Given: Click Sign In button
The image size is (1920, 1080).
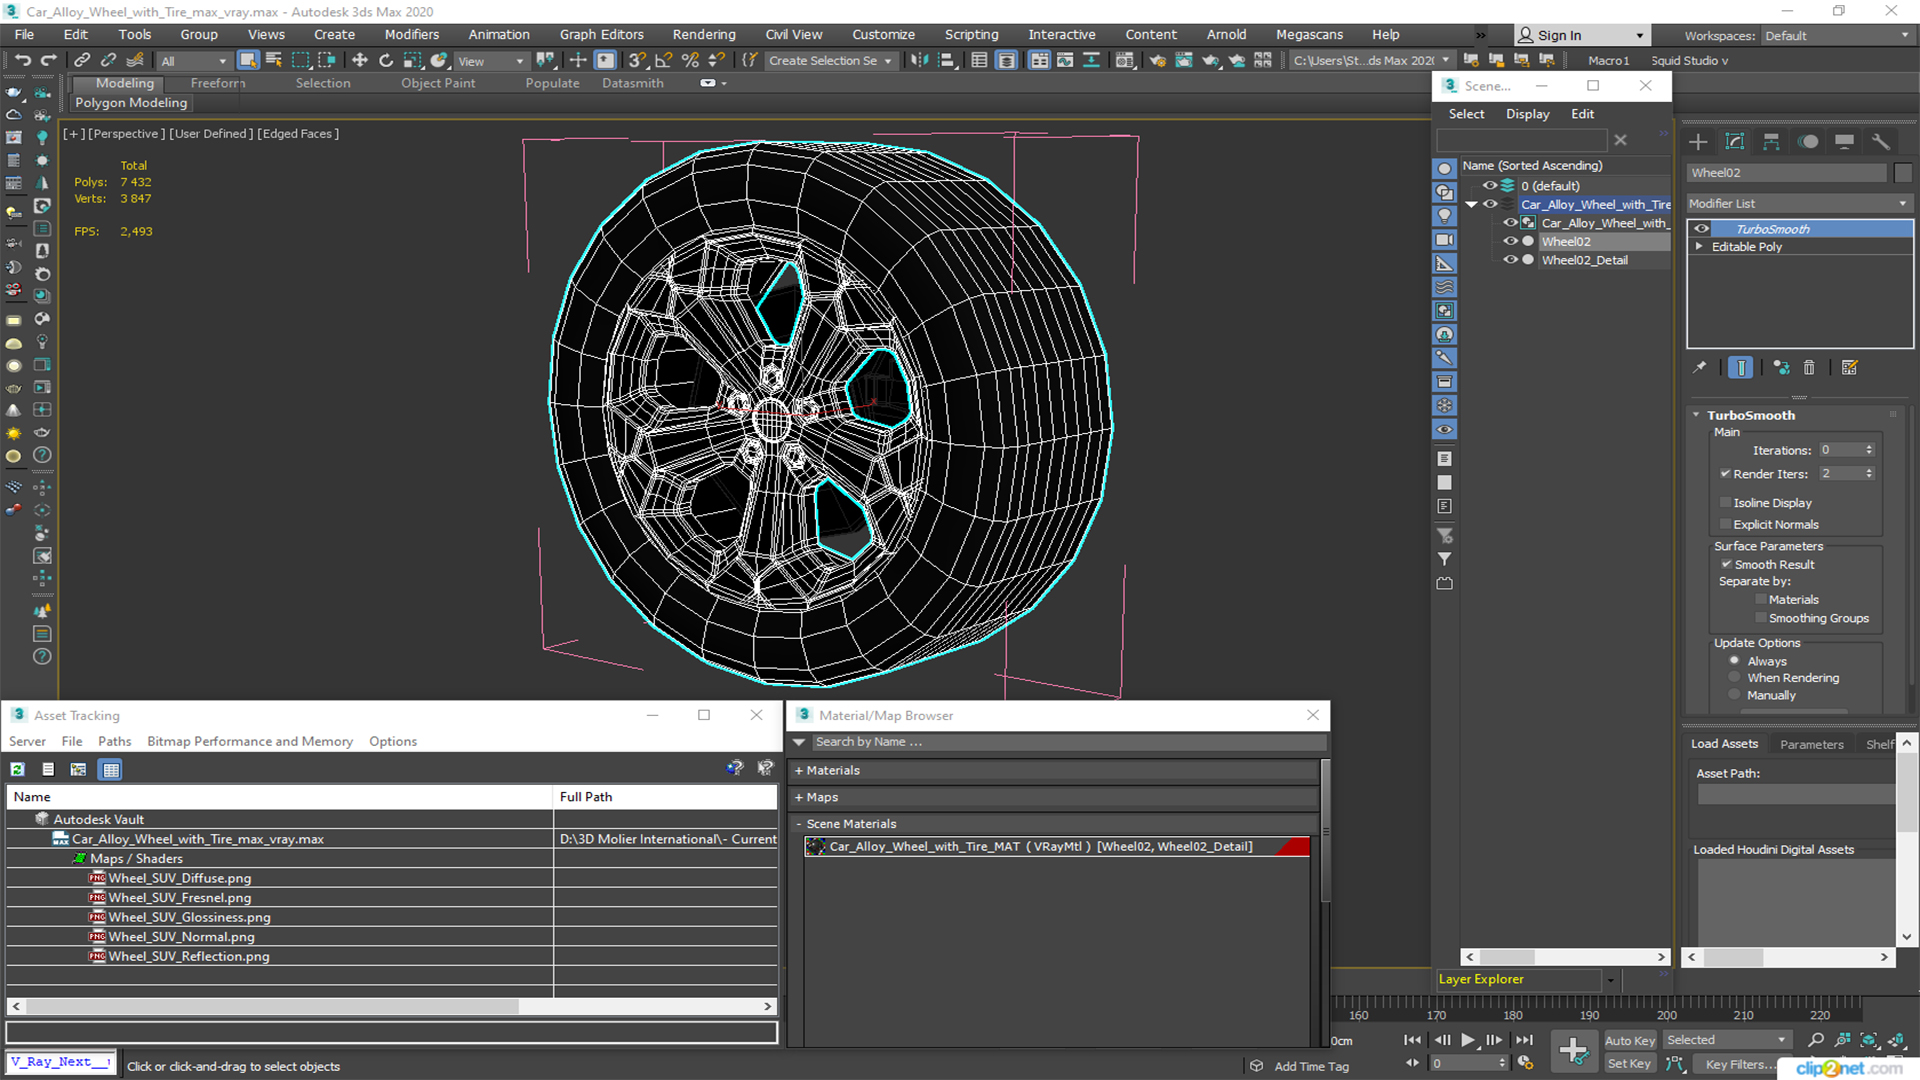Looking at the screenshot, I should pyautogui.click(x=1582, y=35).
